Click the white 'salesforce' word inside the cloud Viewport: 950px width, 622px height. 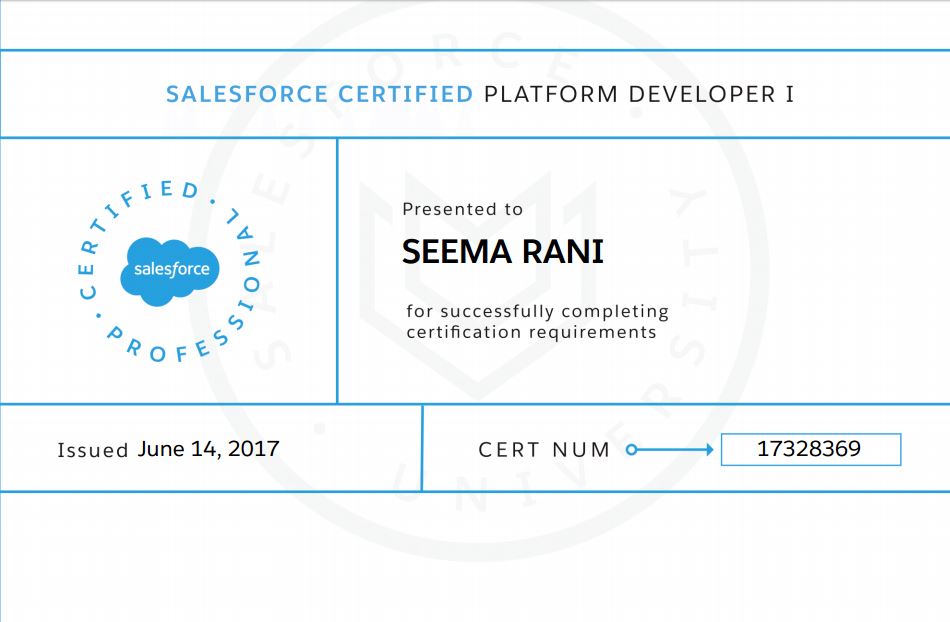[x=171, y=269]
